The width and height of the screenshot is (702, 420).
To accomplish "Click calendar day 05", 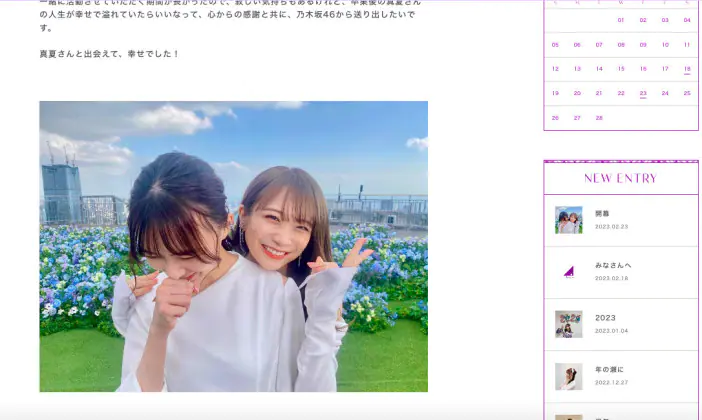I will tap(555, 45).
